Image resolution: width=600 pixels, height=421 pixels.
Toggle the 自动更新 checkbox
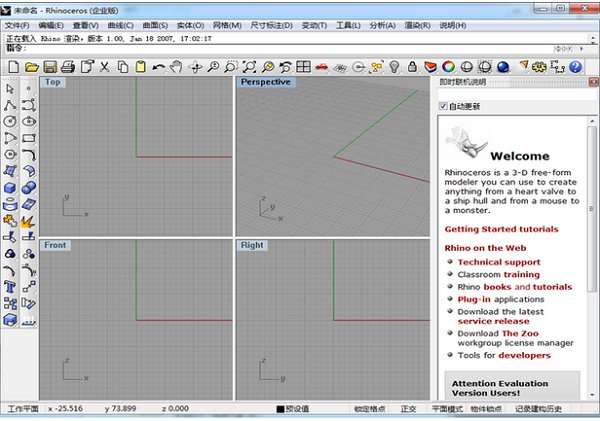click(x=443, y=106)
